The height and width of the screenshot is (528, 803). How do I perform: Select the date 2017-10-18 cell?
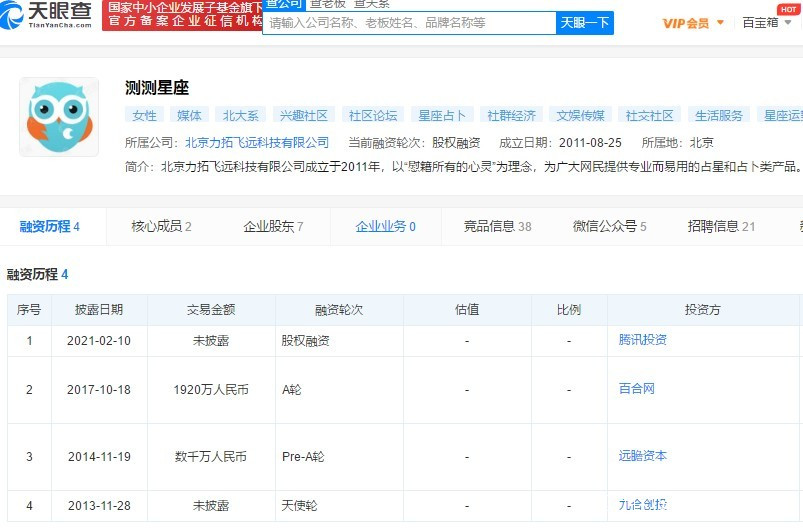99,390
